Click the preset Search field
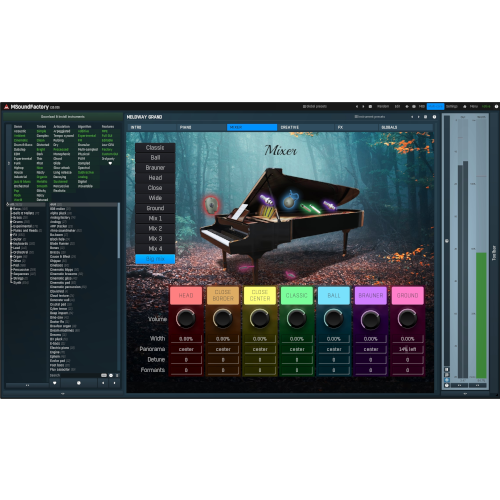Viewport: 500px width, 500px height. [x=74, y=375]
